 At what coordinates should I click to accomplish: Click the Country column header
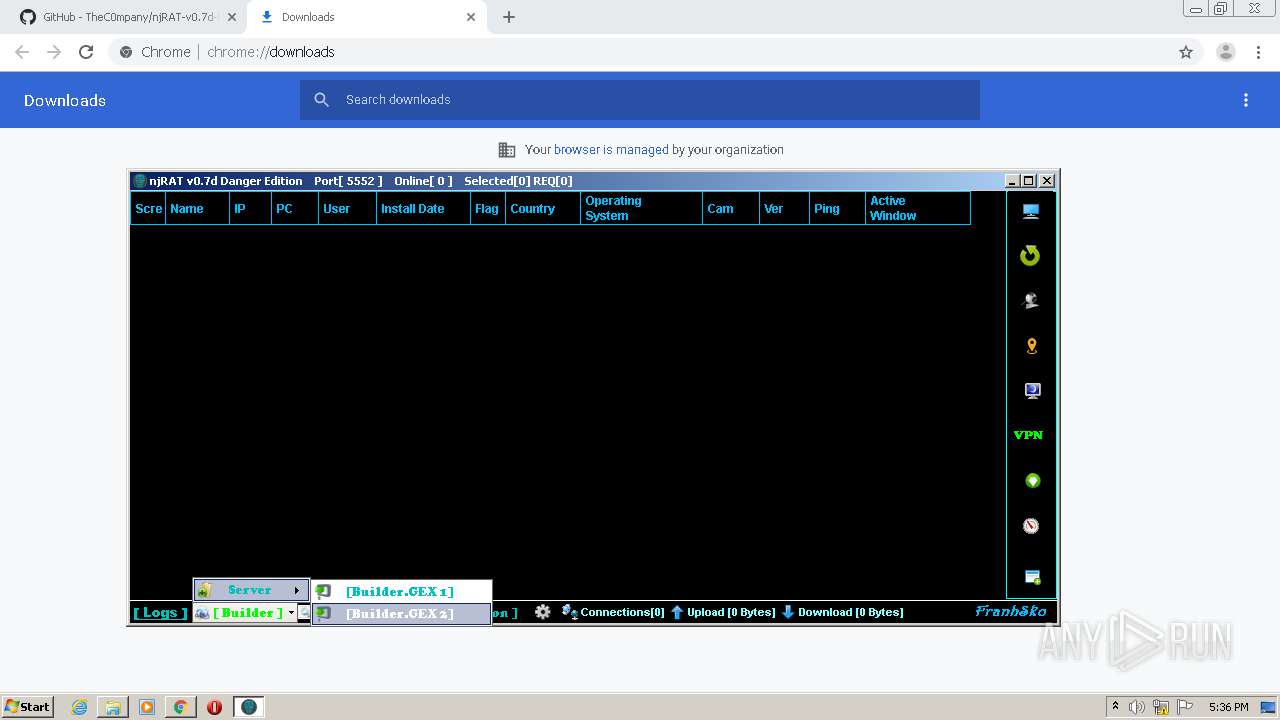[x=543, y=208]
